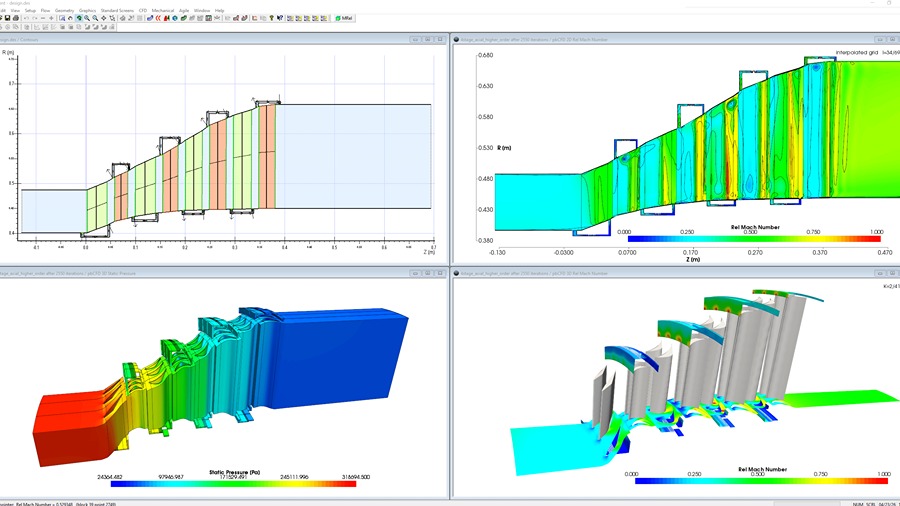Click the highlighted green arrow toolbar icon
Viewport: 900px width, 506px height.
click(79, 18)
